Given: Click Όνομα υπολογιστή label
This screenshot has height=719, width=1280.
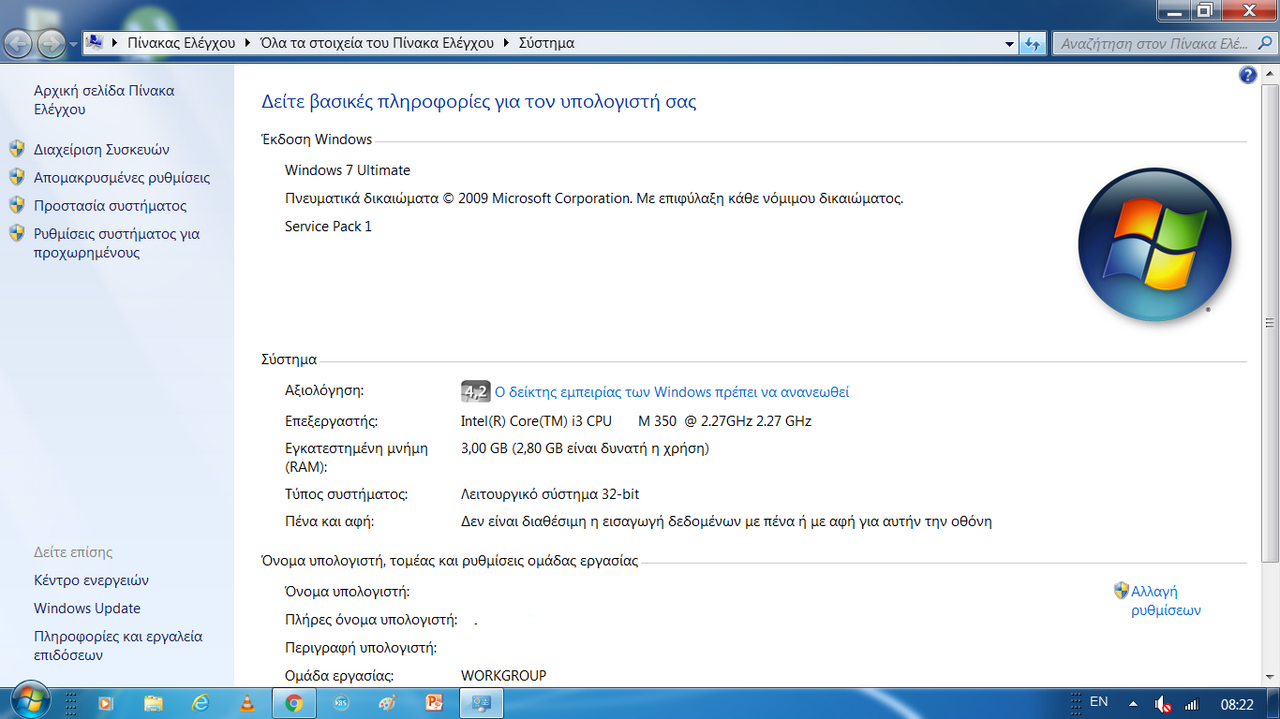Looking at the screenshot, I should click(x=347, y=591).
